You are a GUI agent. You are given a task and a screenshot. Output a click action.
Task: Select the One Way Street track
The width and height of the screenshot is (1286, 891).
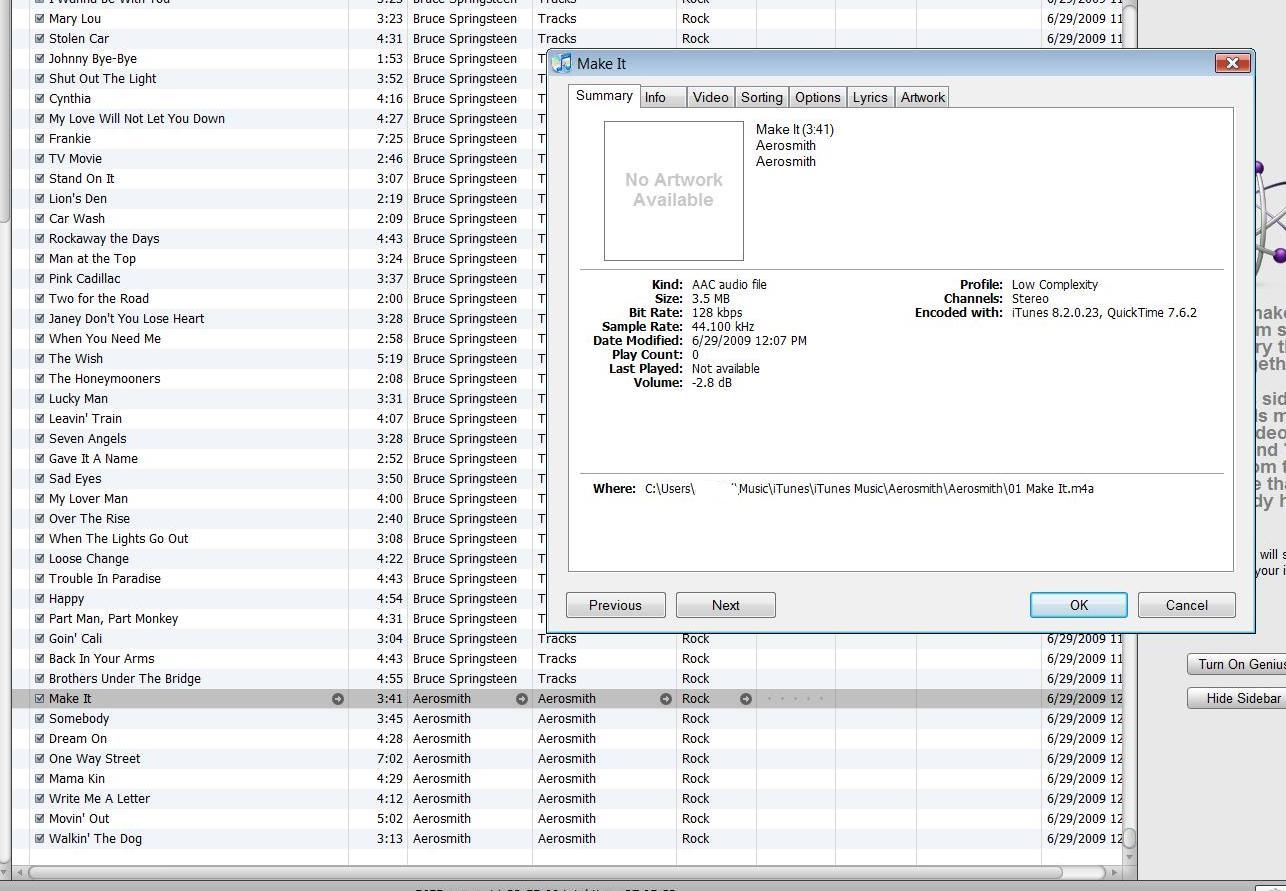[x=95, y=759]
